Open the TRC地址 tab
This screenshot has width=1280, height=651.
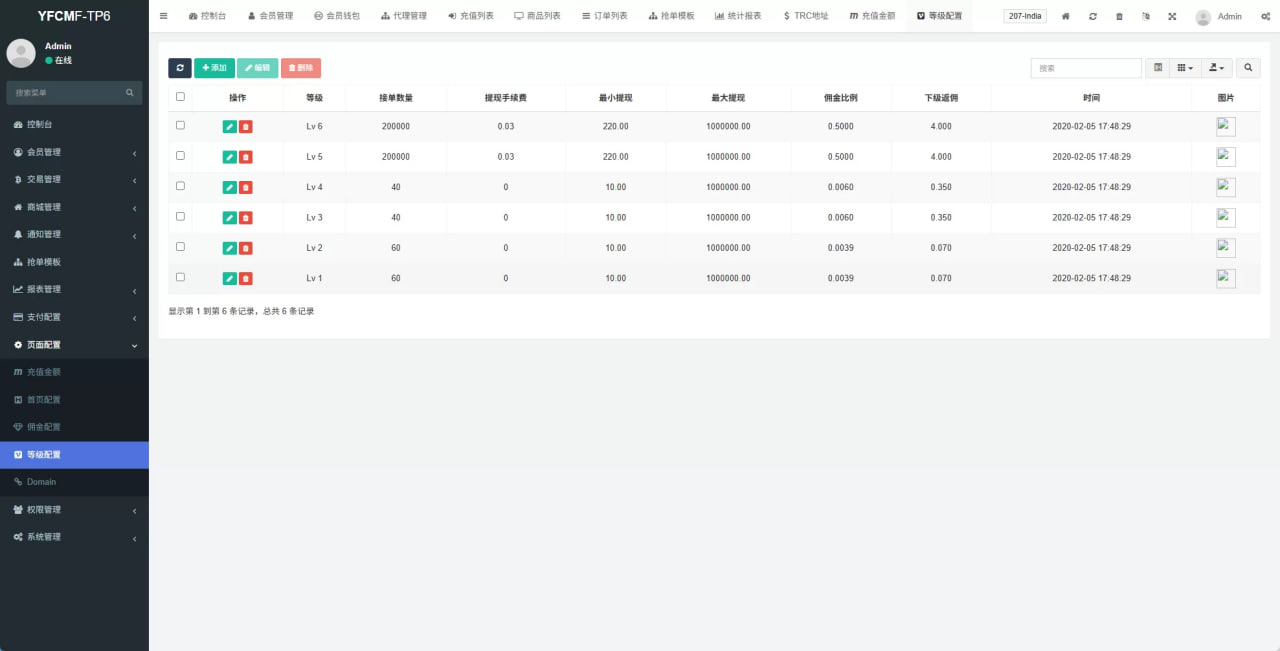pos(805,16)
